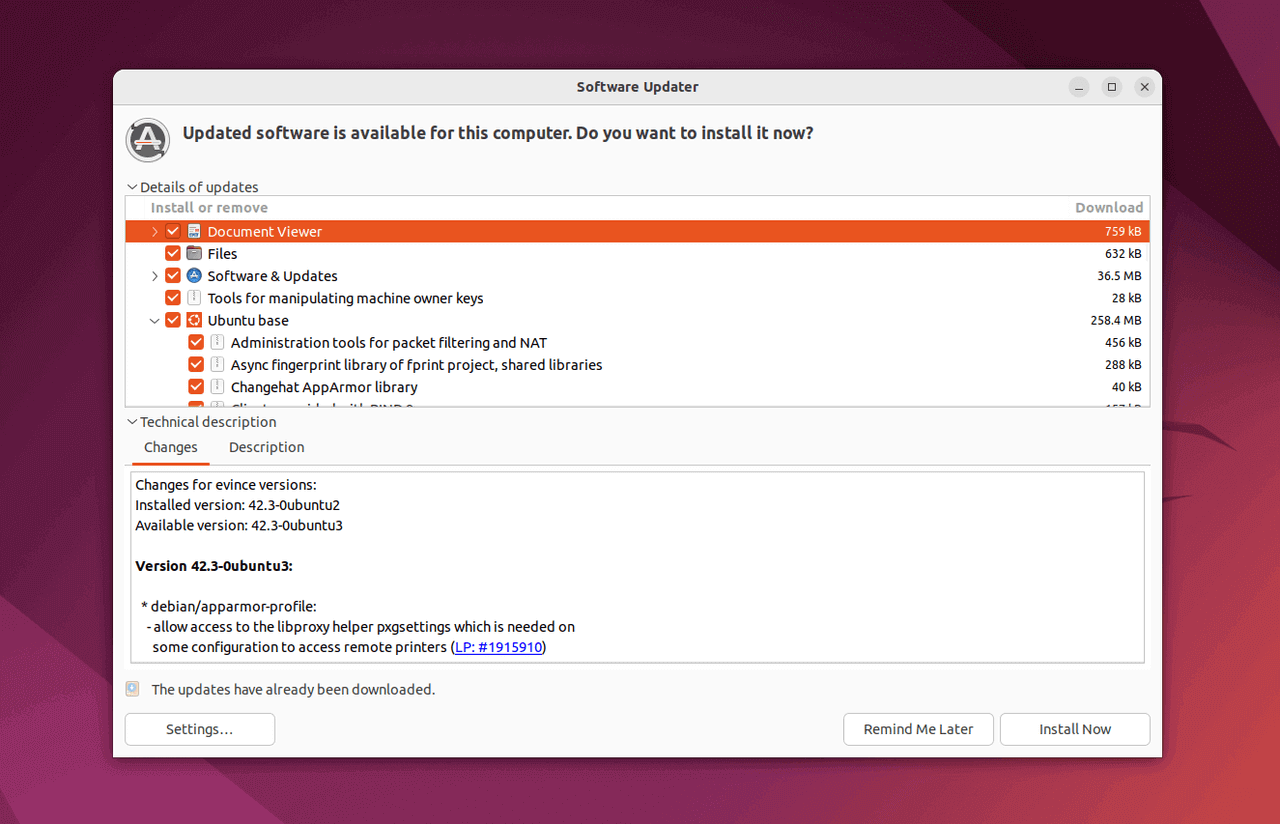The image size is (1280, 824).
Task: Sort by the Download column header
Action: coord(1108,208)
